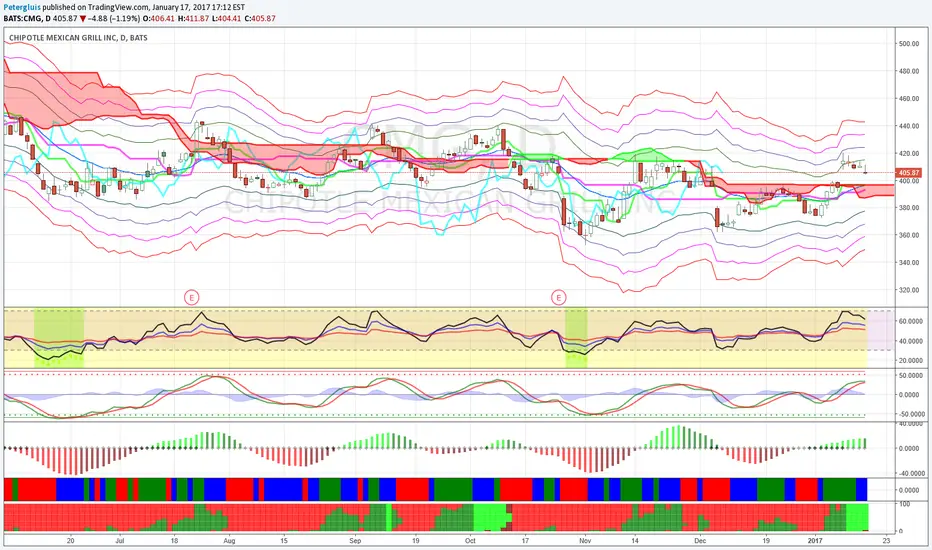Click the 320.00 price axis label
This screenshot has height=550, width=932.
[909, 290]
